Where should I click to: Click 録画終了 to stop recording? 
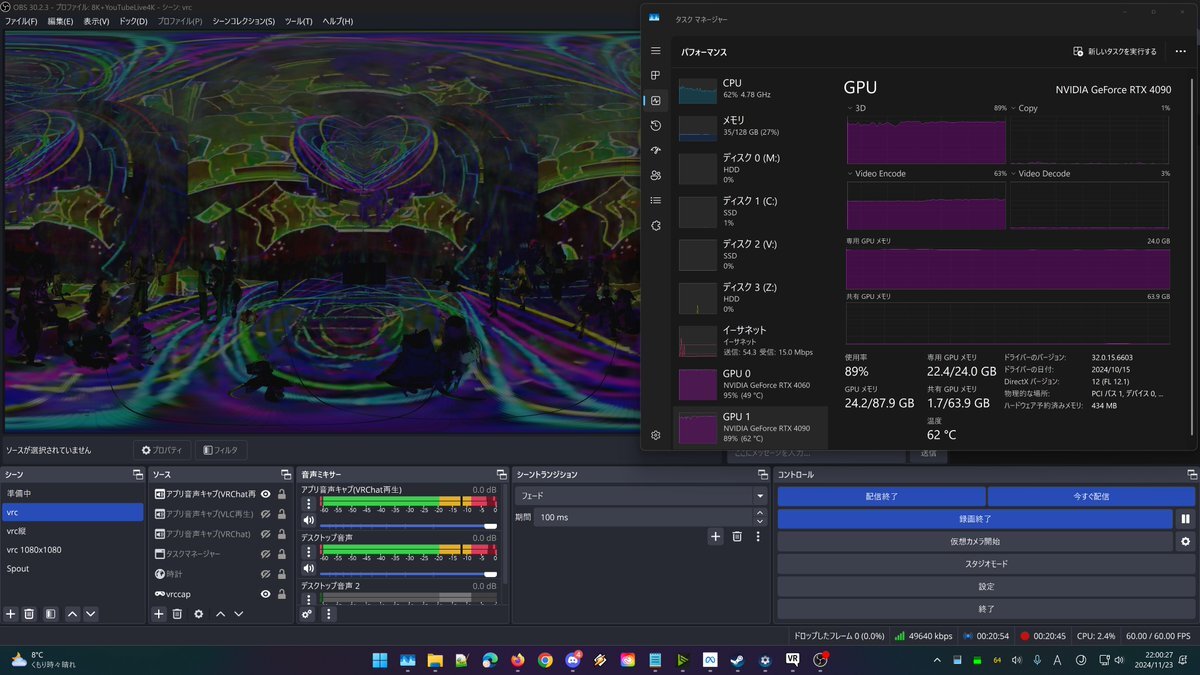[975, 519]
